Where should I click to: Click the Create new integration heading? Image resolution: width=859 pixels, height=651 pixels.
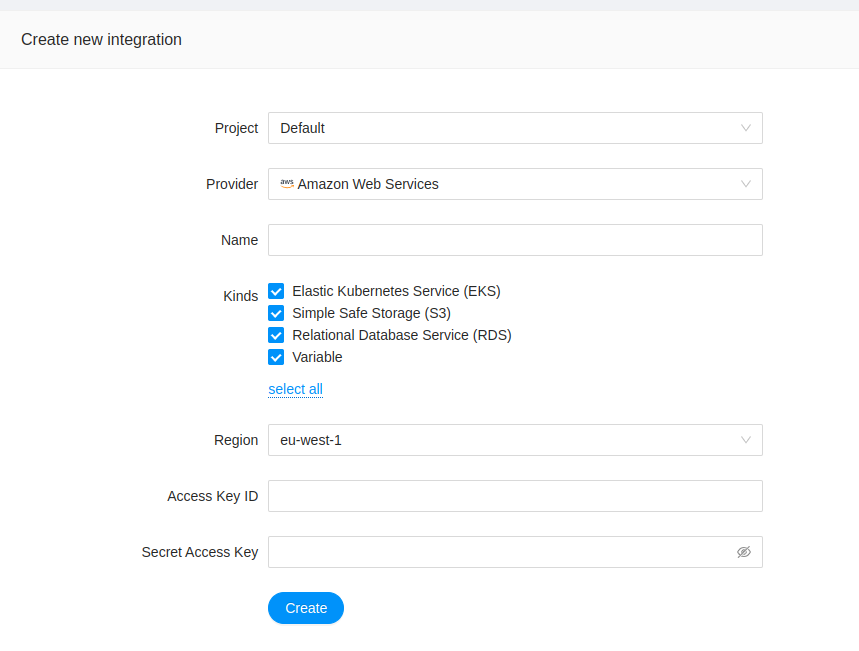tap(101, 39)
